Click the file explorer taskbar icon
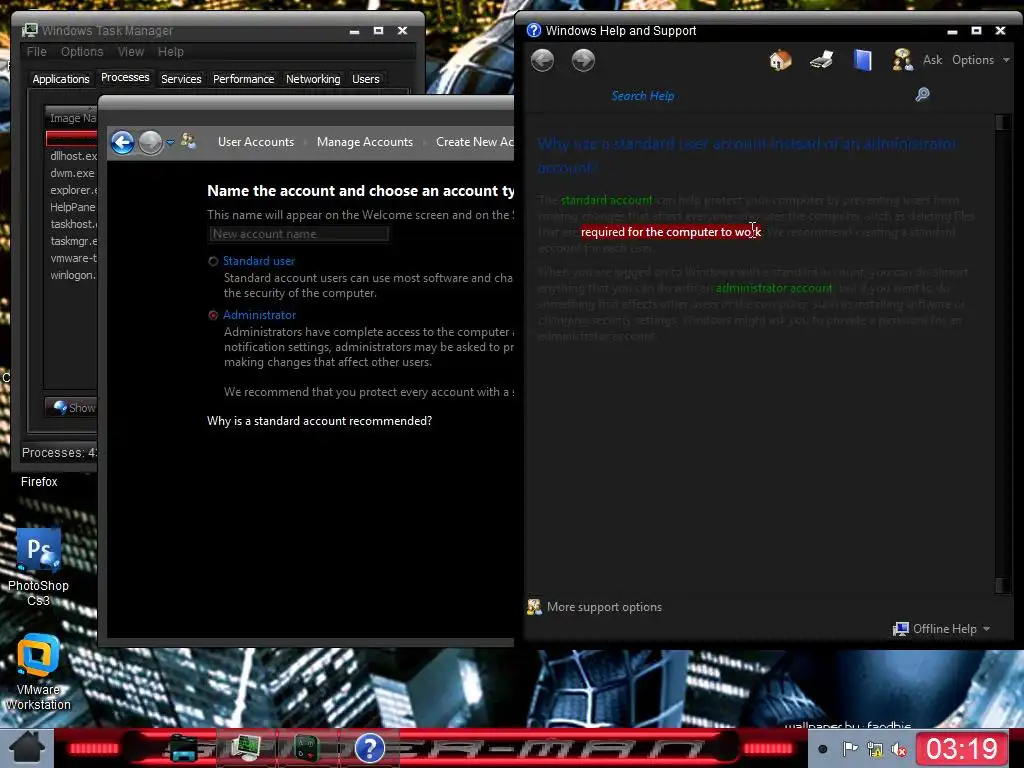Screen dimensions: 1024x768 (184, 748)
